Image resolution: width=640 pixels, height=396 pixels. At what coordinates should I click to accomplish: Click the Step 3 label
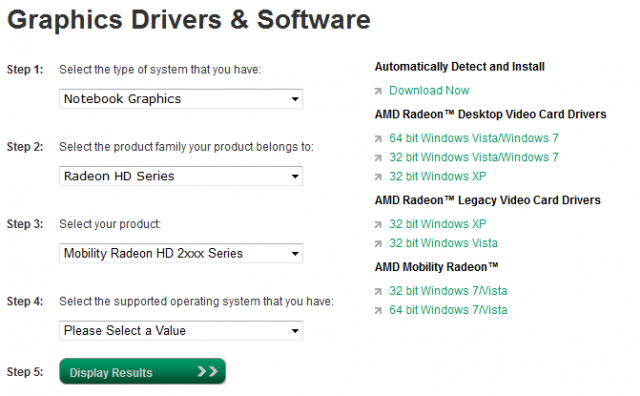[25, 224]
